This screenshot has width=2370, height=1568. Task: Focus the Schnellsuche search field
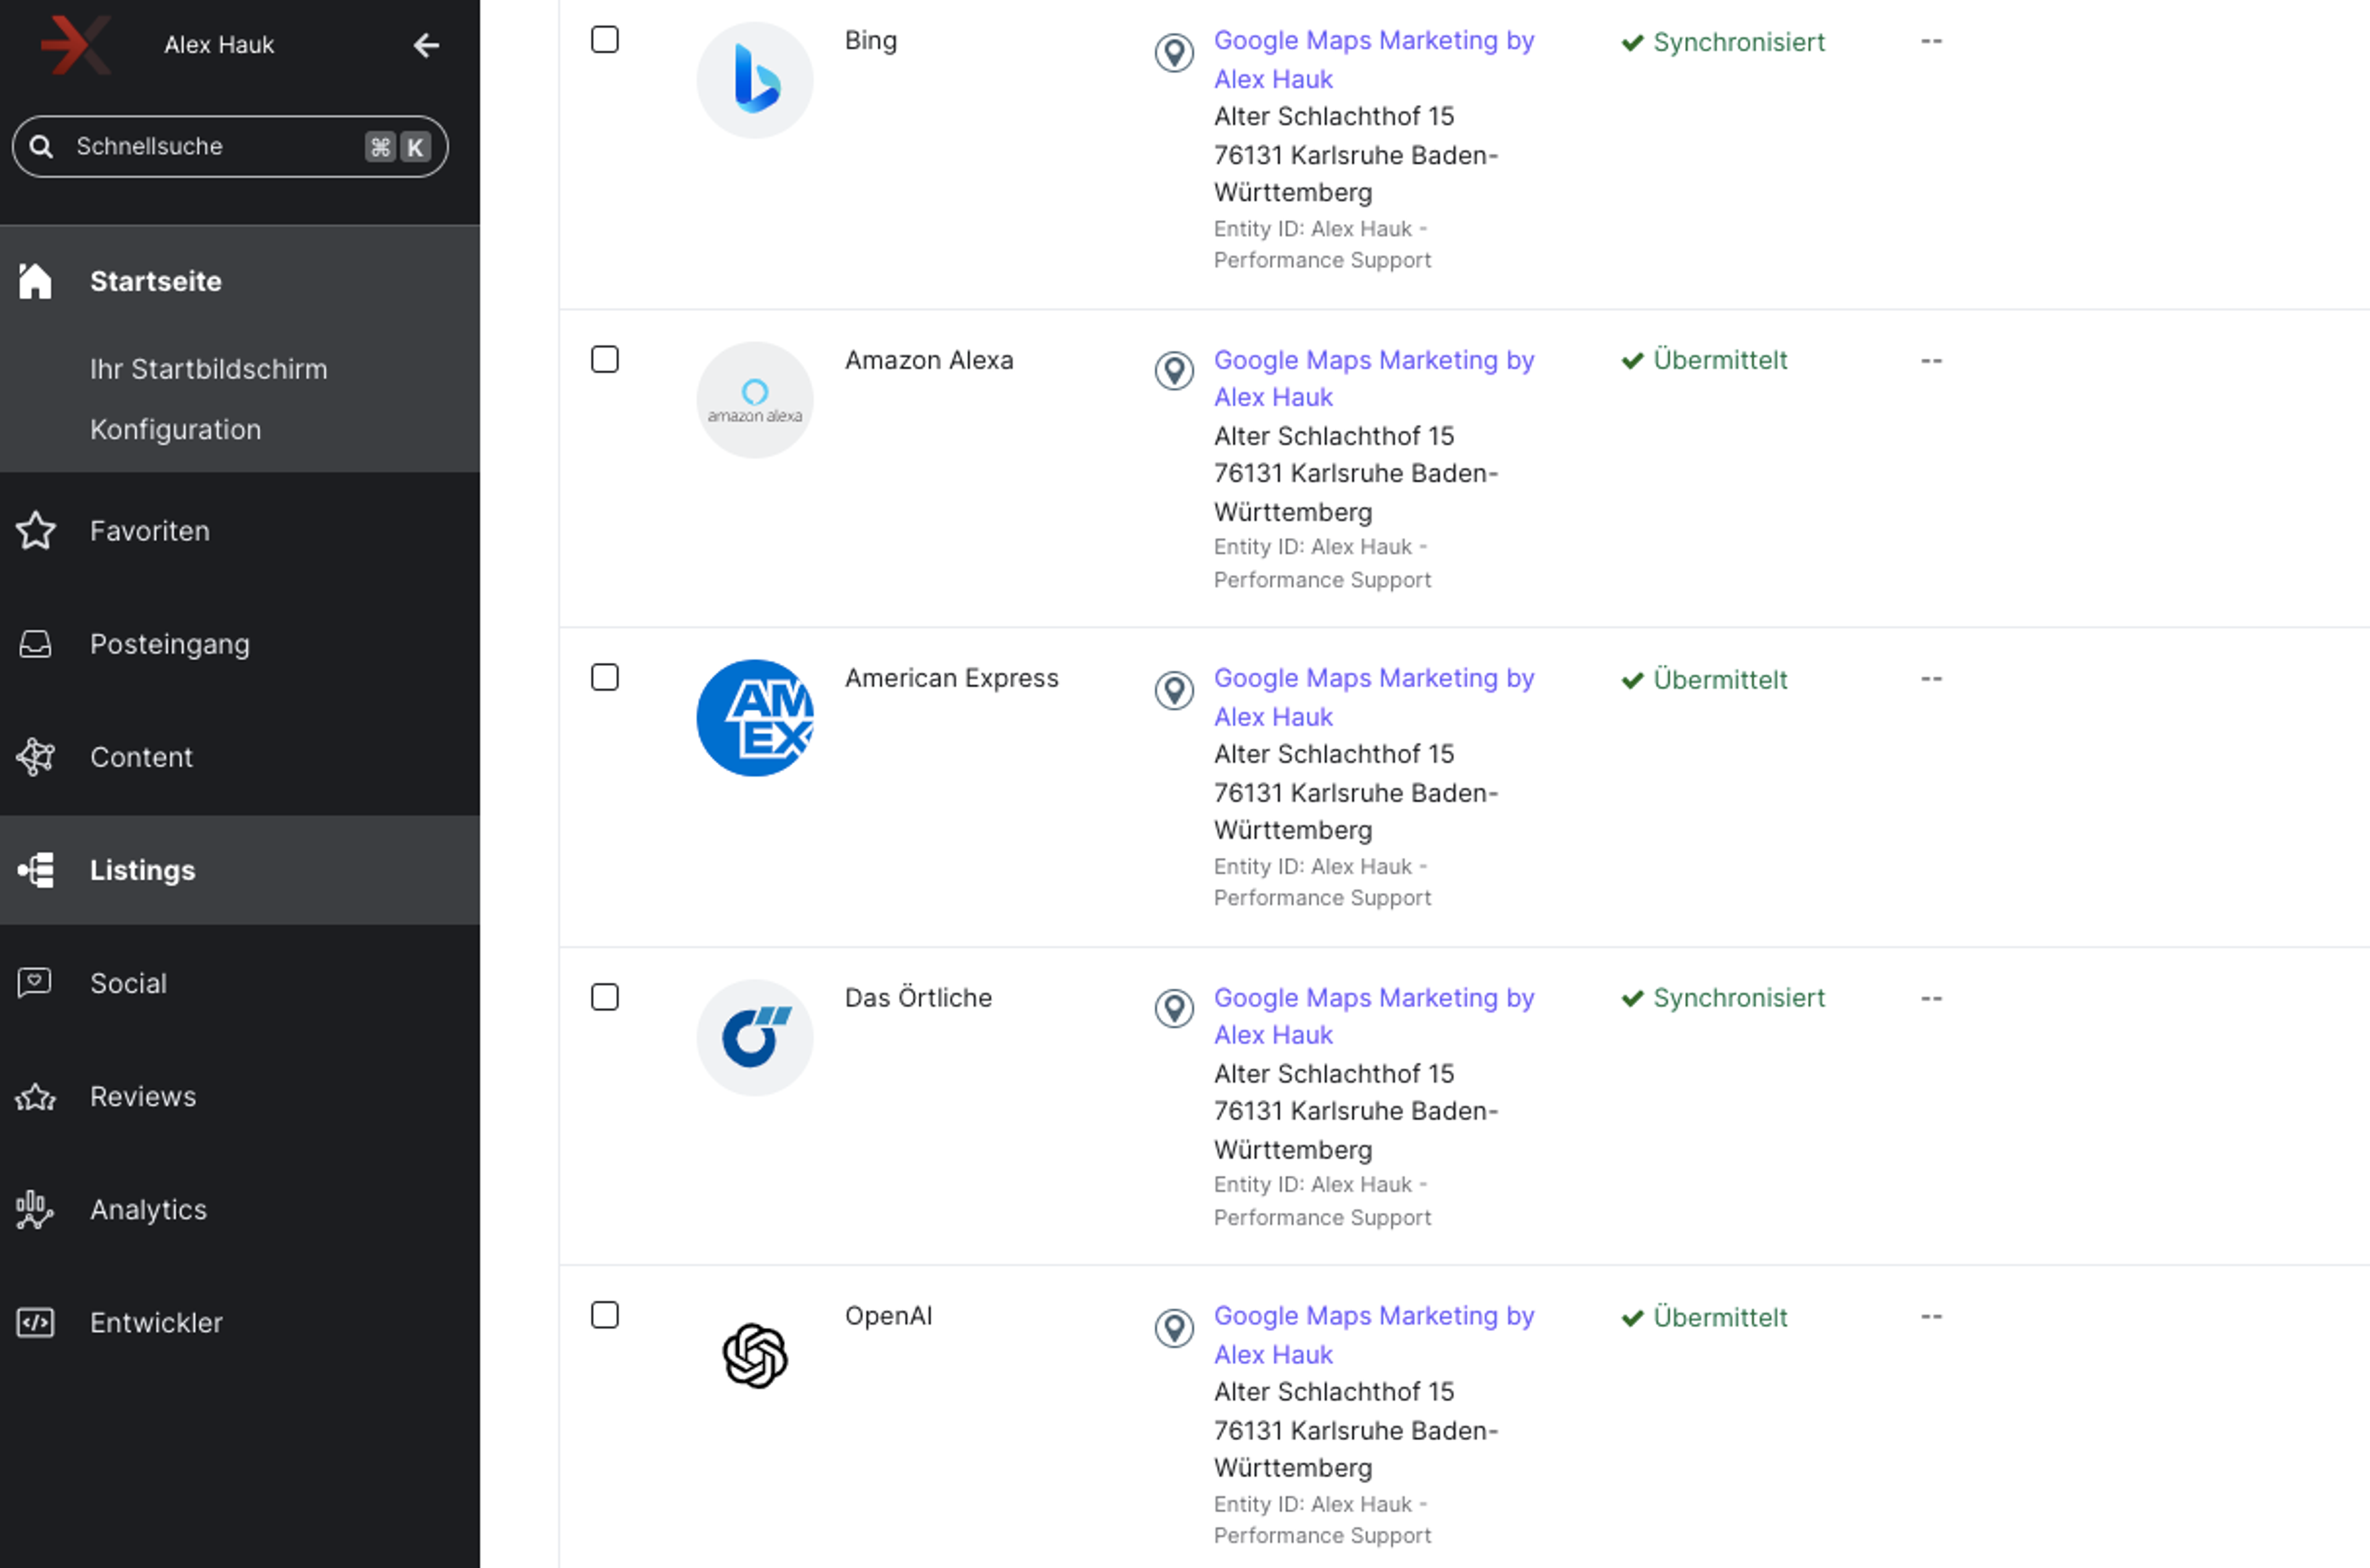pos(230,146)
